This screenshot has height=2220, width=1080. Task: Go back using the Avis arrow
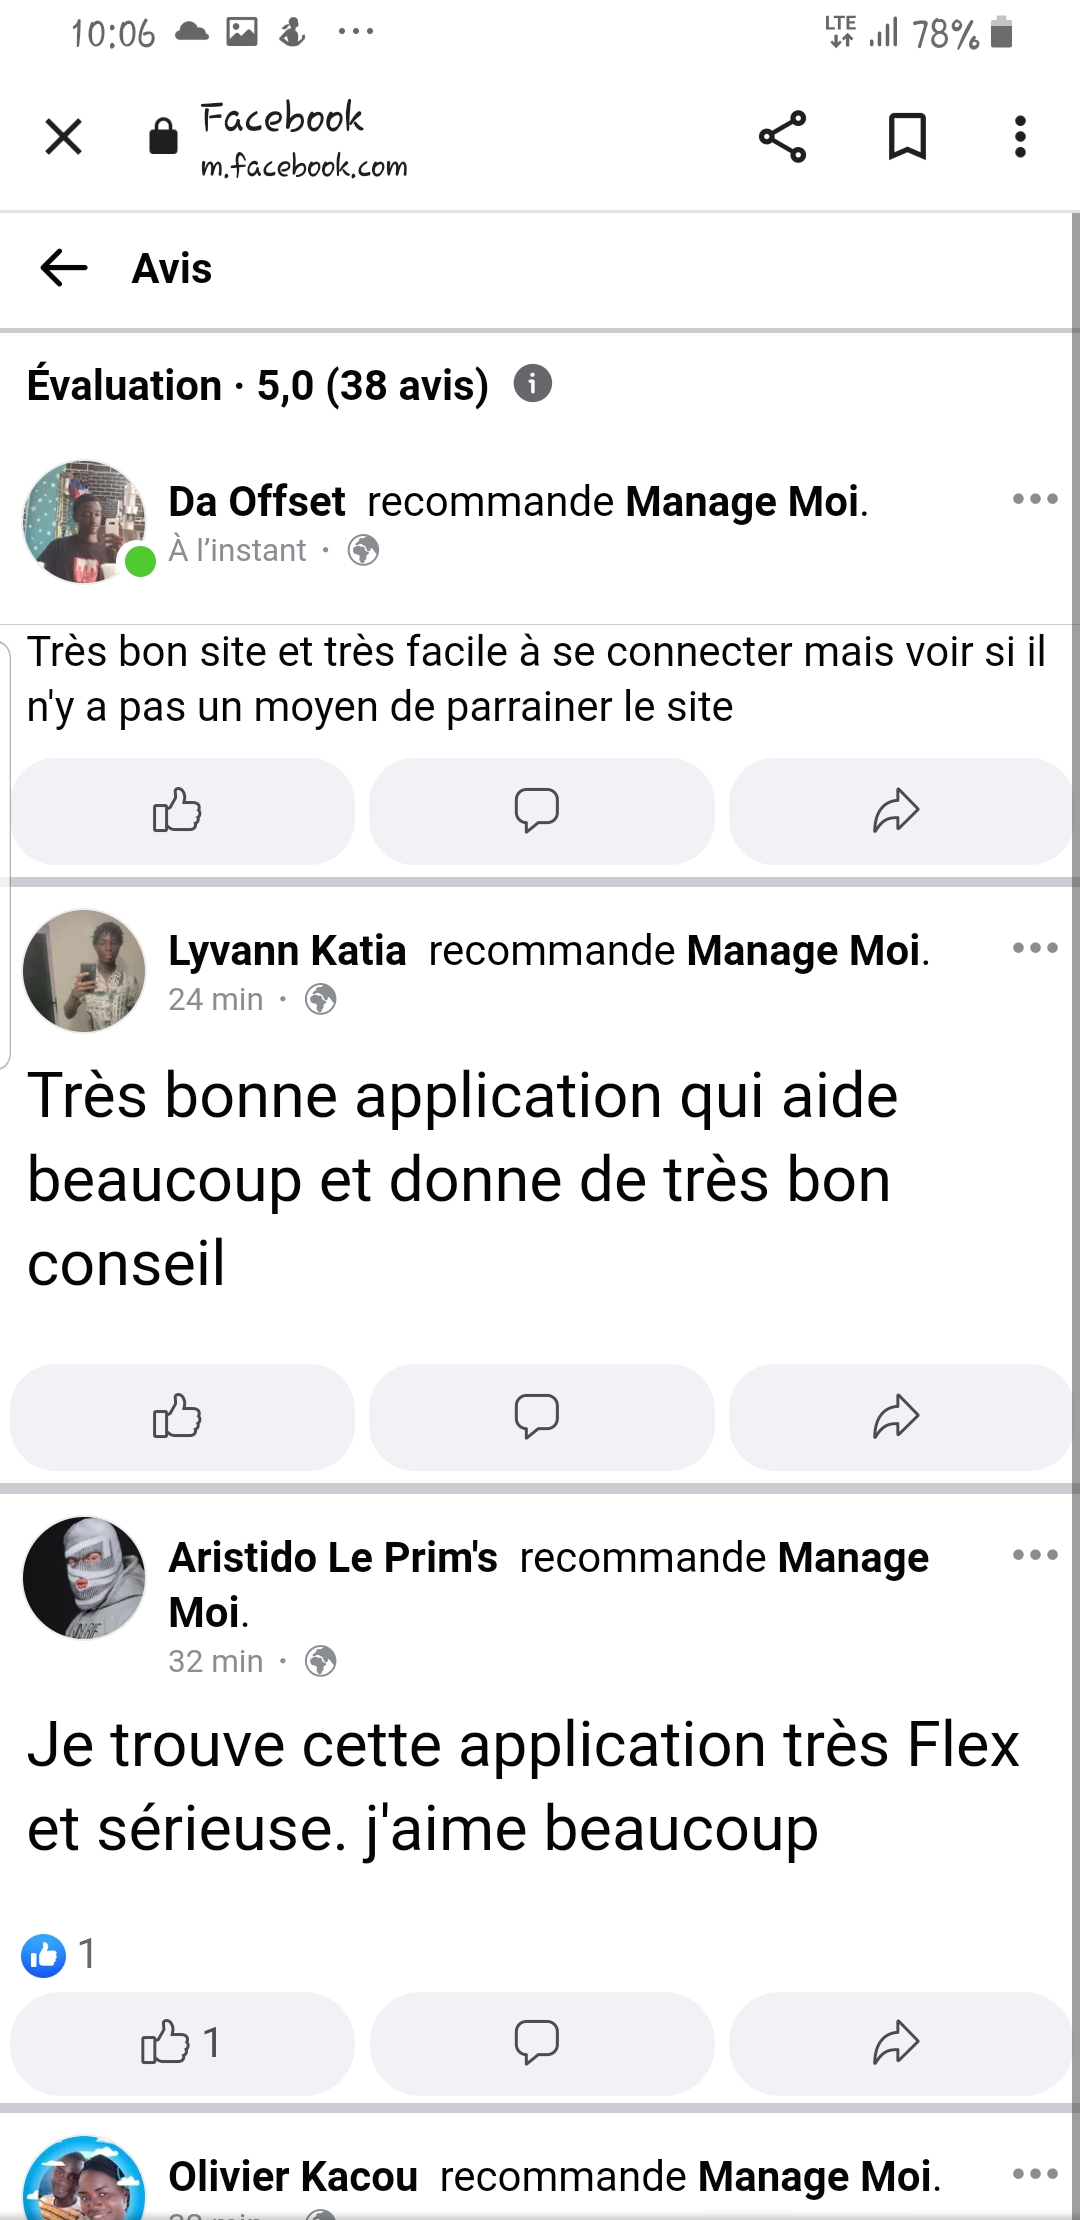64,268
